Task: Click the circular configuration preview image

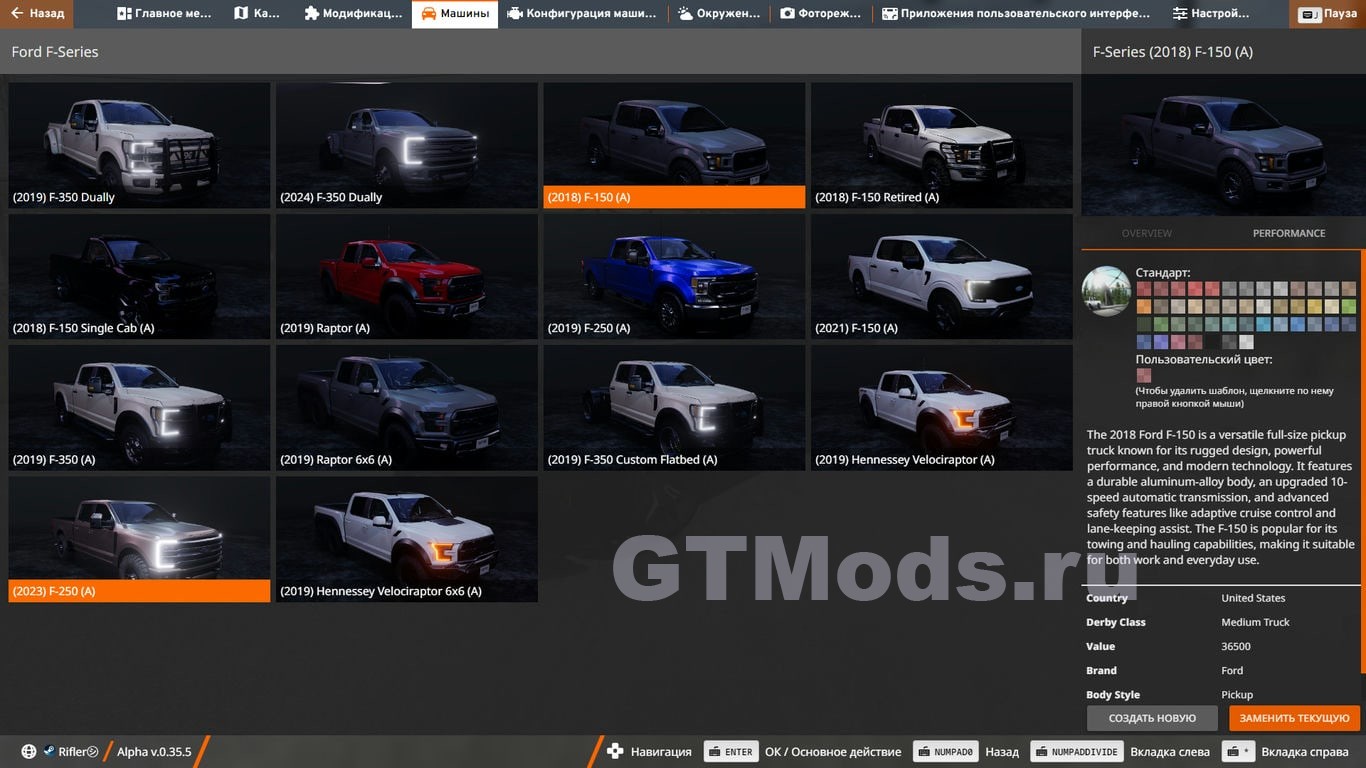Action: 1106,291
